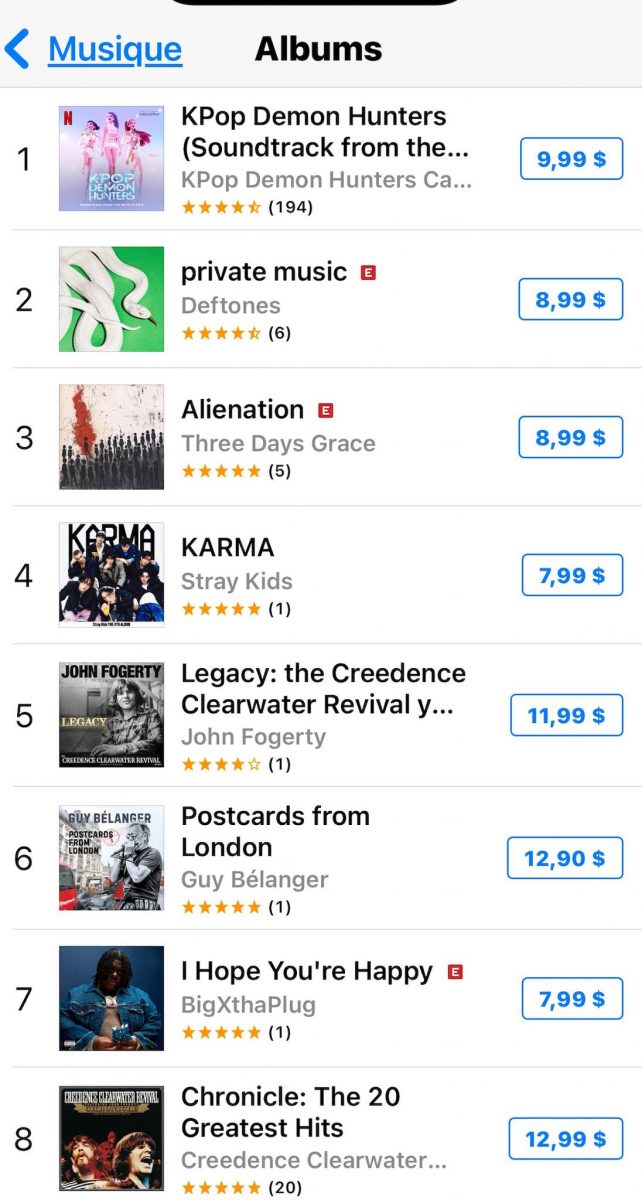Buy KARMA using the 7,99 $ button
The height and width of the screenshot is (1200, 642).
pyautogui.click(x=571, y=575)
